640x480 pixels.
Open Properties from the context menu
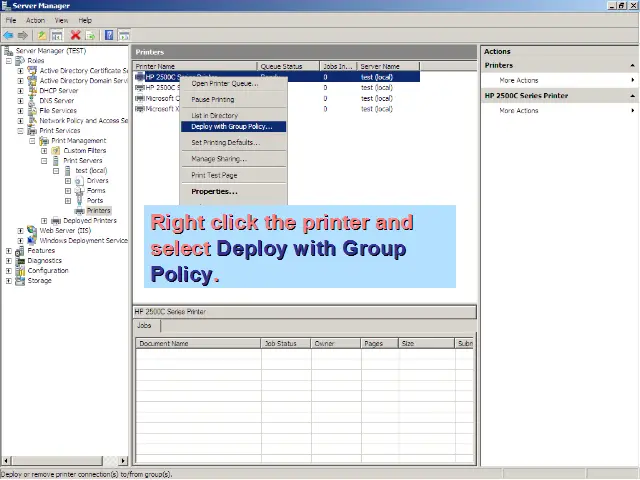pos(233,191)
